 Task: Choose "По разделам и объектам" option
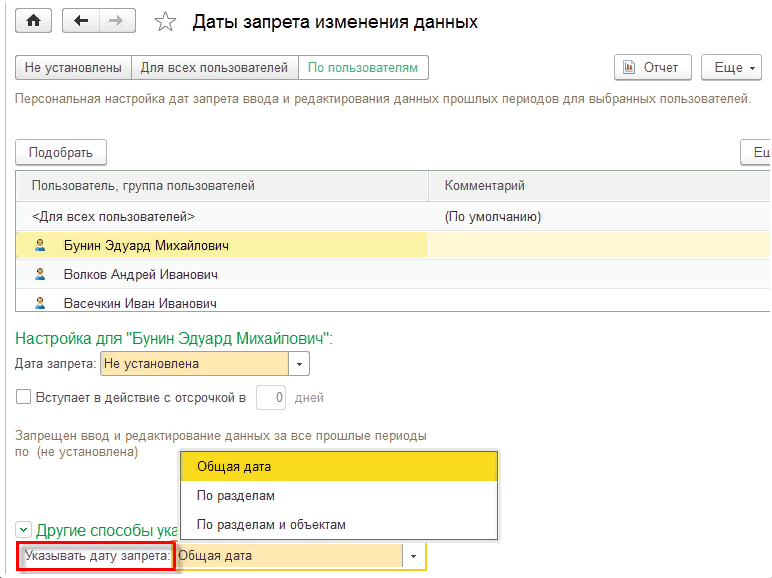pyautogui.click(x=271, y=524)
